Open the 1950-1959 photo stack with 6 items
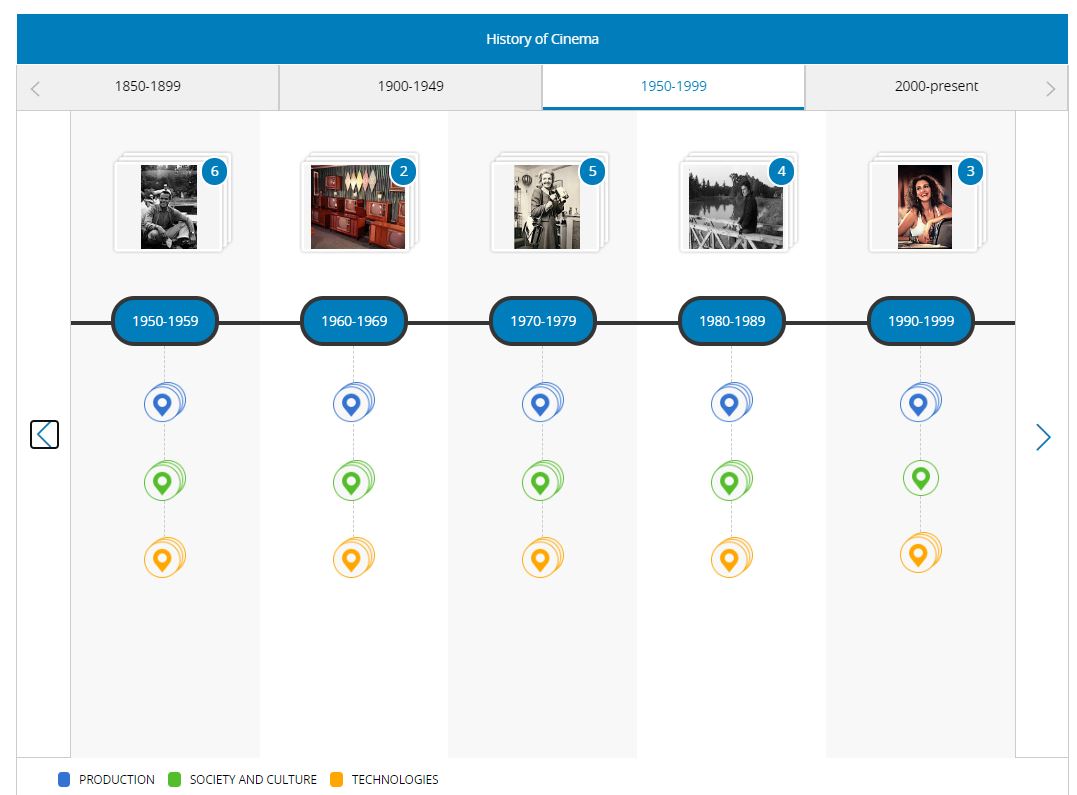This screenshot has height=795, width=1077. pos(172,203)
